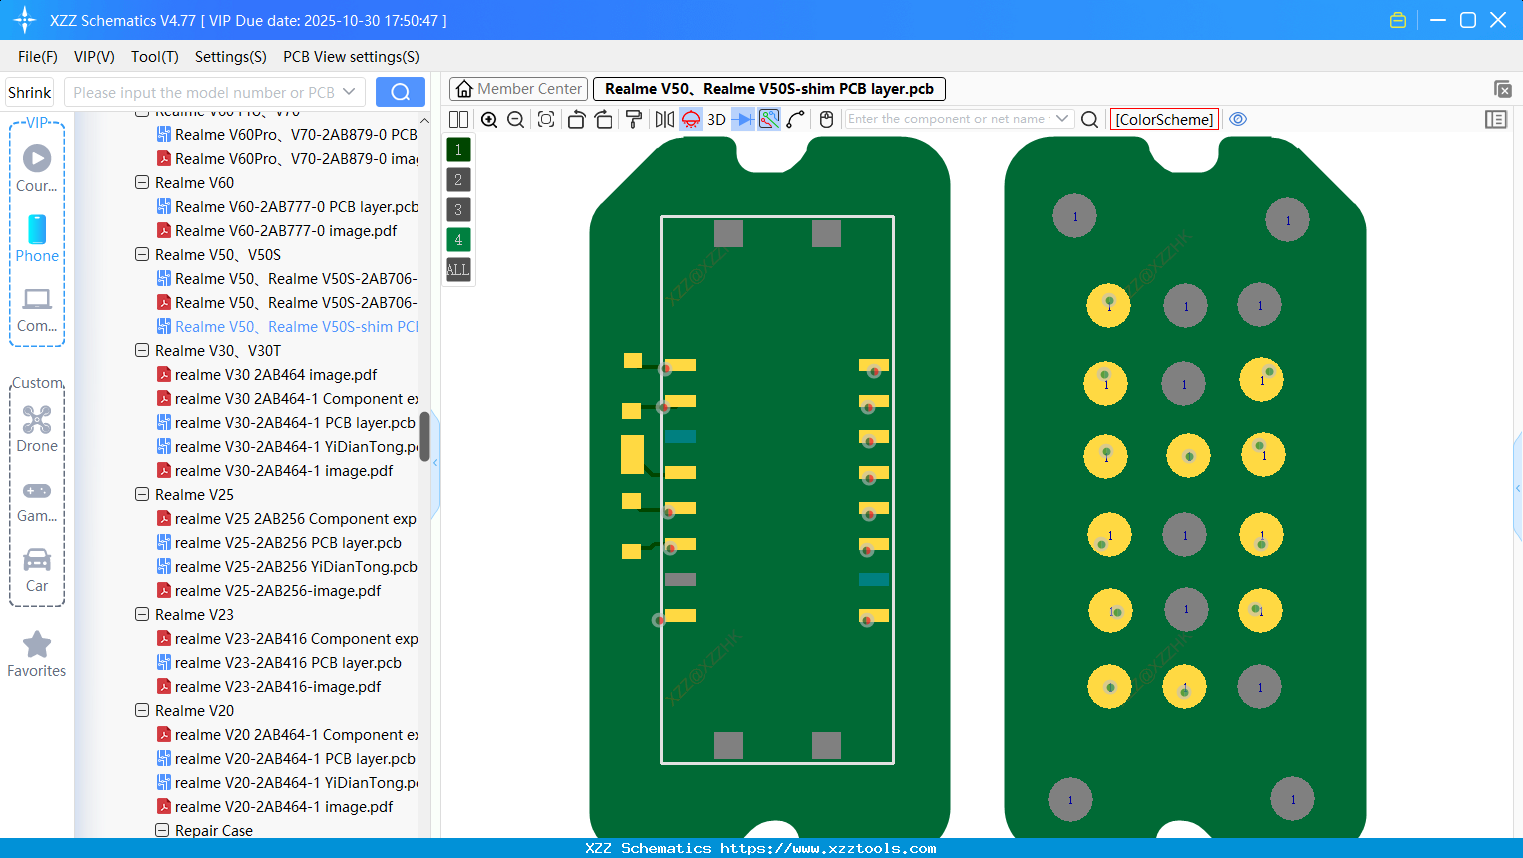Toggle the diode component display icon

pyautogui.click(x=743, y=120)
